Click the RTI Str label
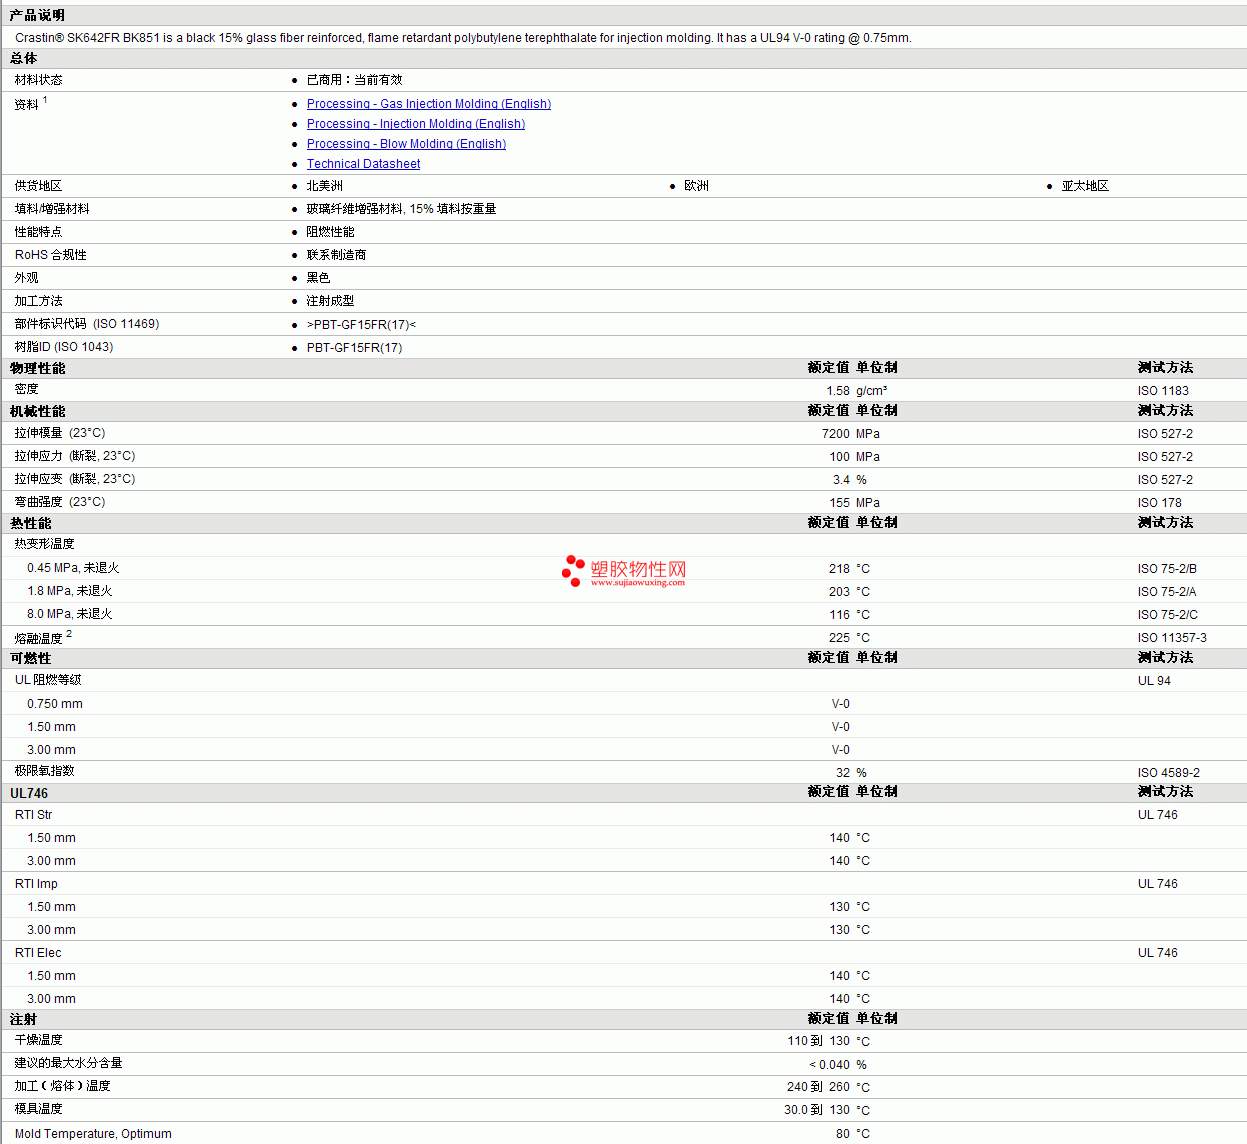This screenshot has width=1247, height=1144. (x=33, y=815)
